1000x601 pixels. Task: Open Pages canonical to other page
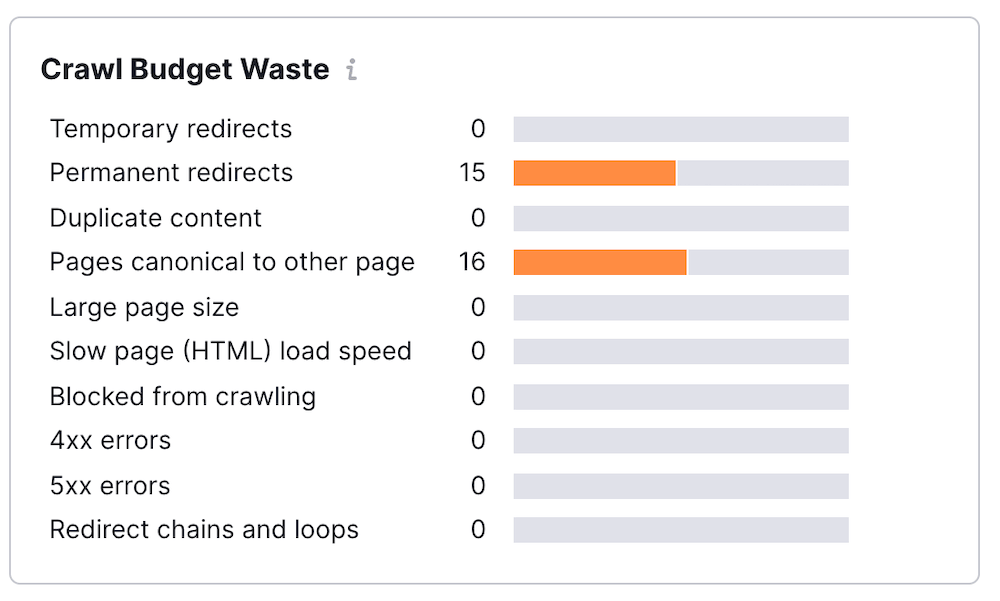(232, 262)
